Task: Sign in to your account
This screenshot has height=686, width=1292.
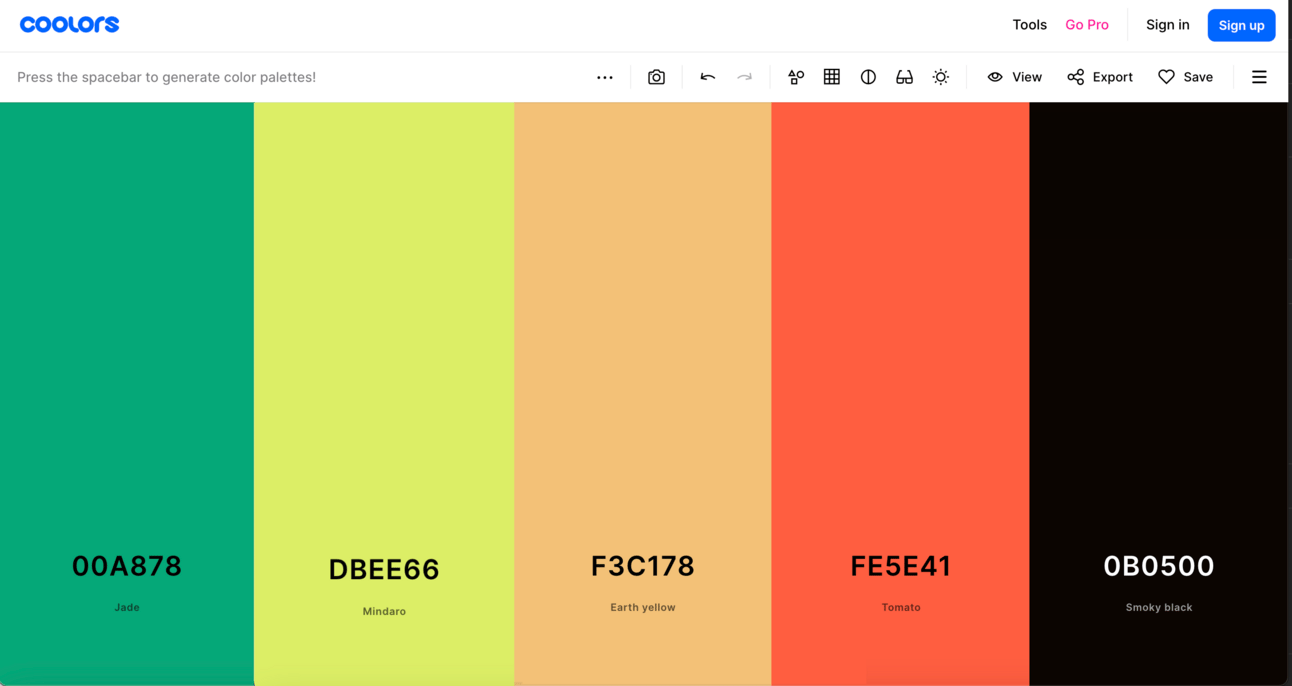Action: (1168, 25)
